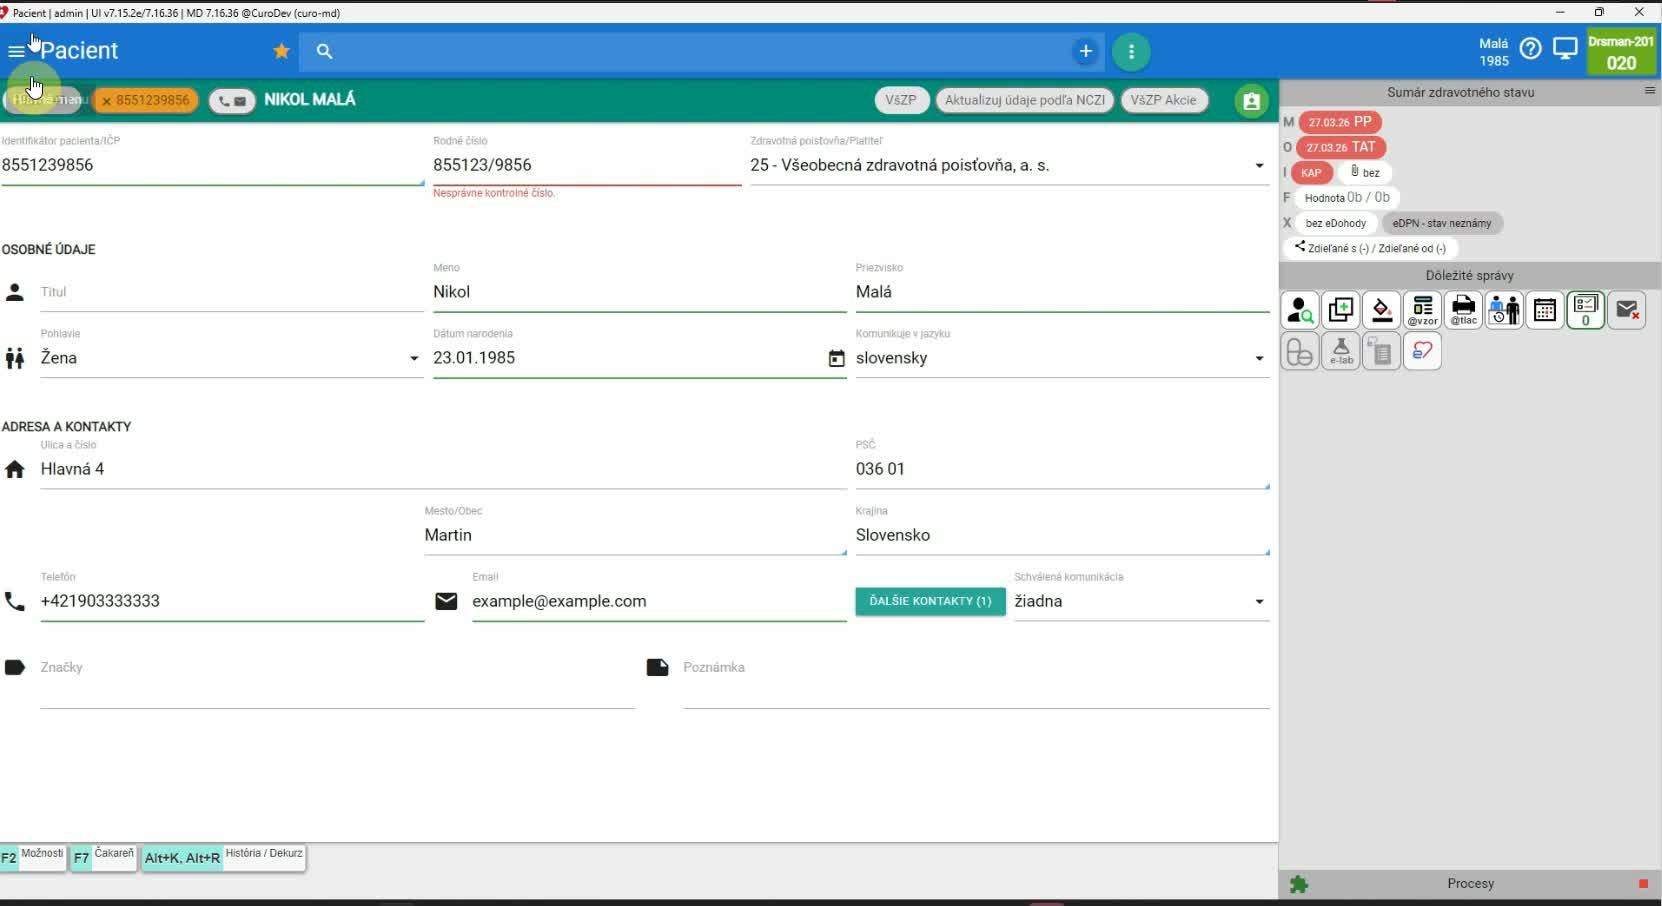Open the calendar icon in right panel
Image resolution: width=1662 pixels, height=906 pixels.
[x=1544, y=311]
